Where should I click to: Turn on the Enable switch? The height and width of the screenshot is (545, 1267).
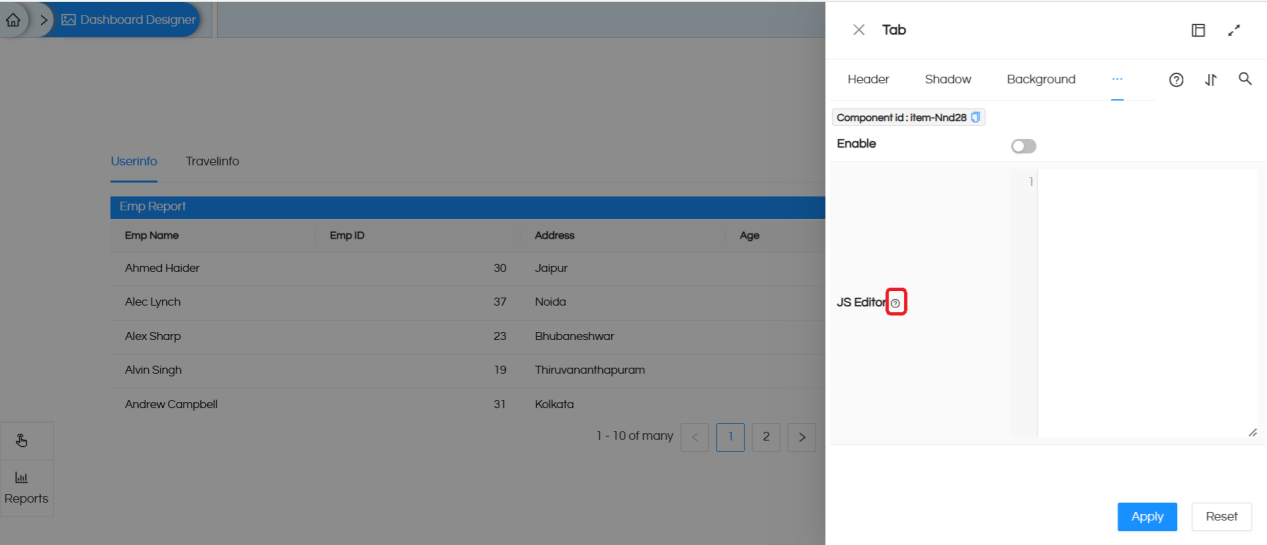pos(1023,146)
